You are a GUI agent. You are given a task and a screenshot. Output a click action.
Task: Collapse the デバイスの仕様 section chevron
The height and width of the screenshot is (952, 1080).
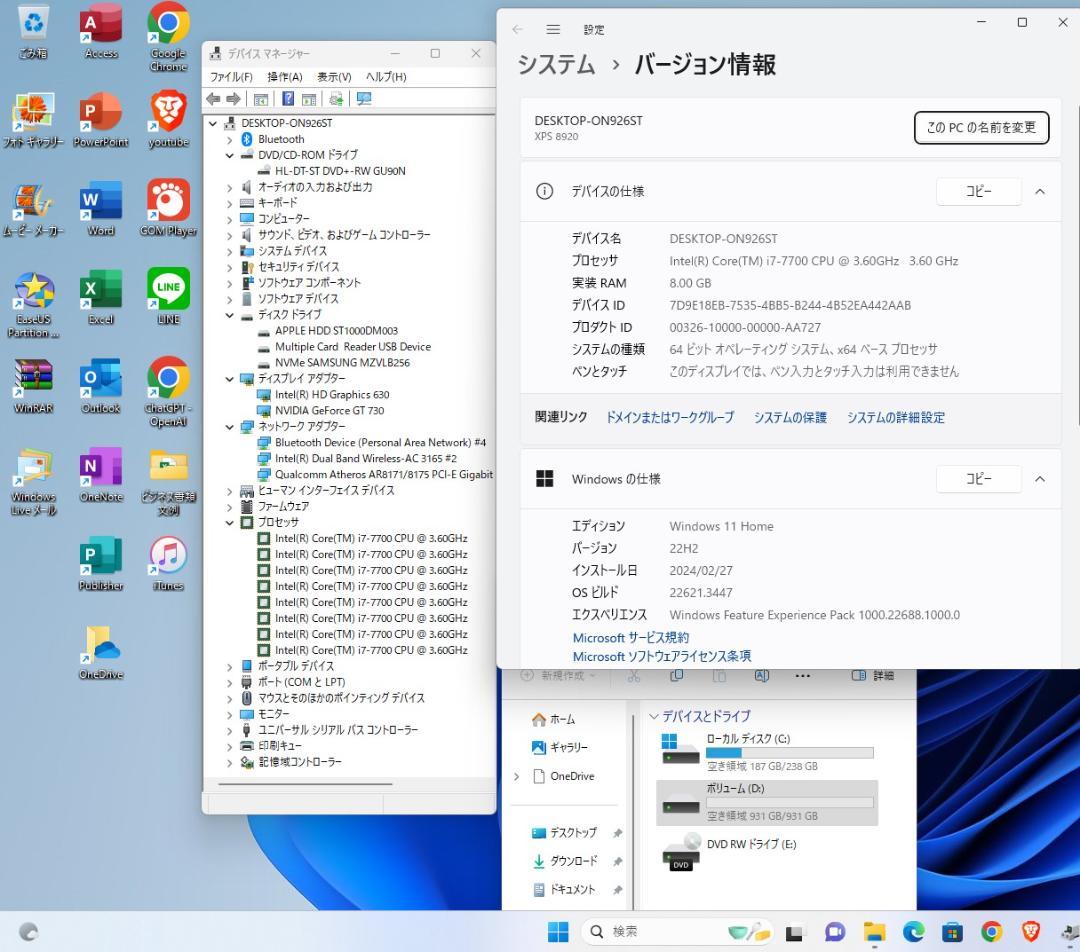1040,191
